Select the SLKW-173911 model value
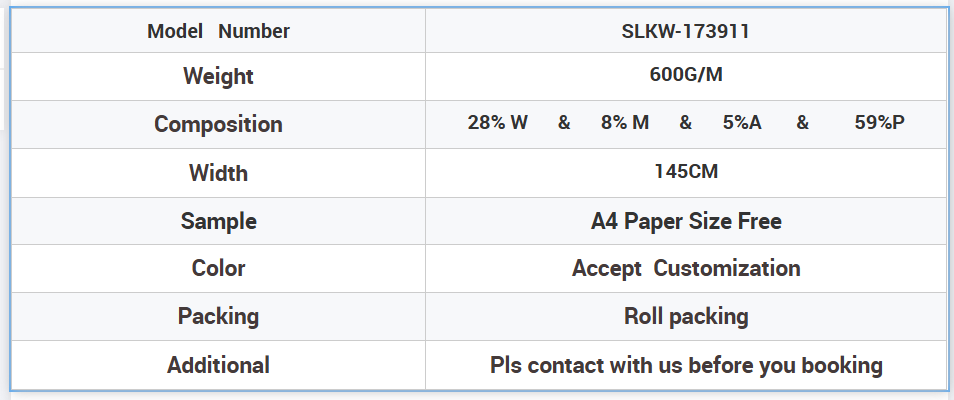 [685, 31]
